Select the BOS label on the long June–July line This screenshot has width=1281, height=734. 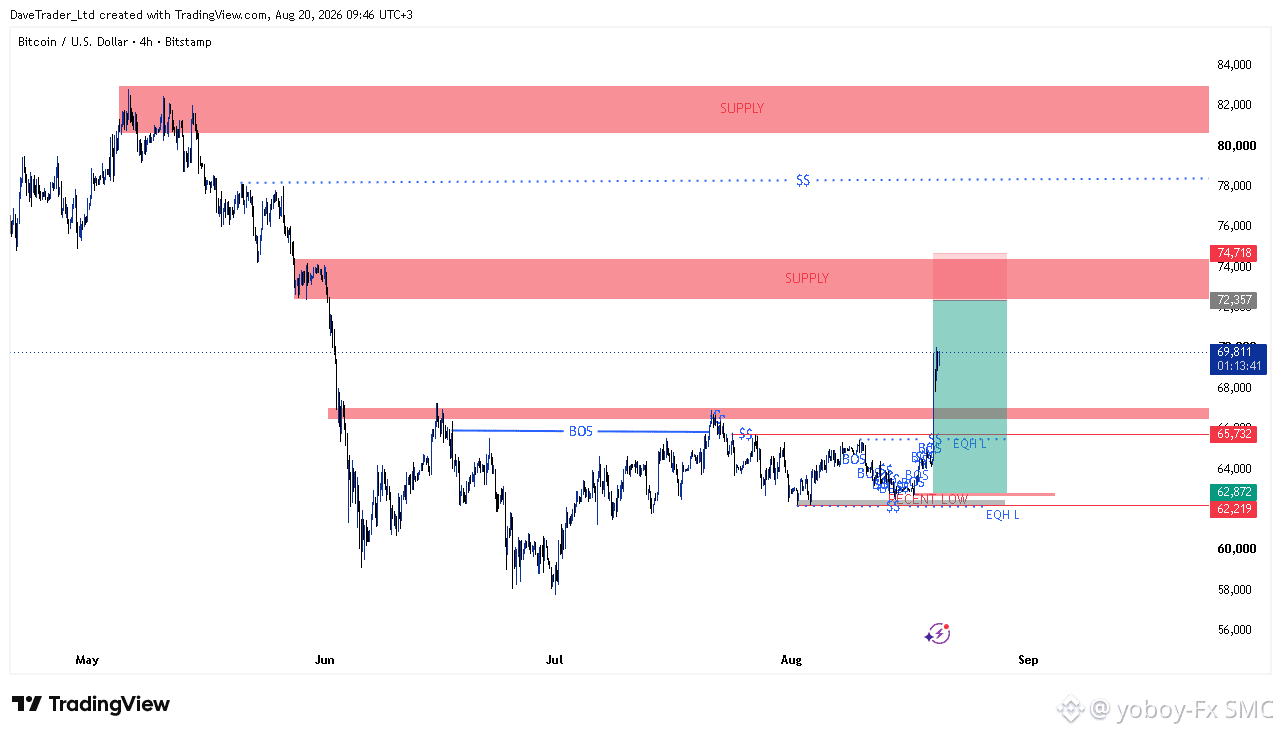580,431
